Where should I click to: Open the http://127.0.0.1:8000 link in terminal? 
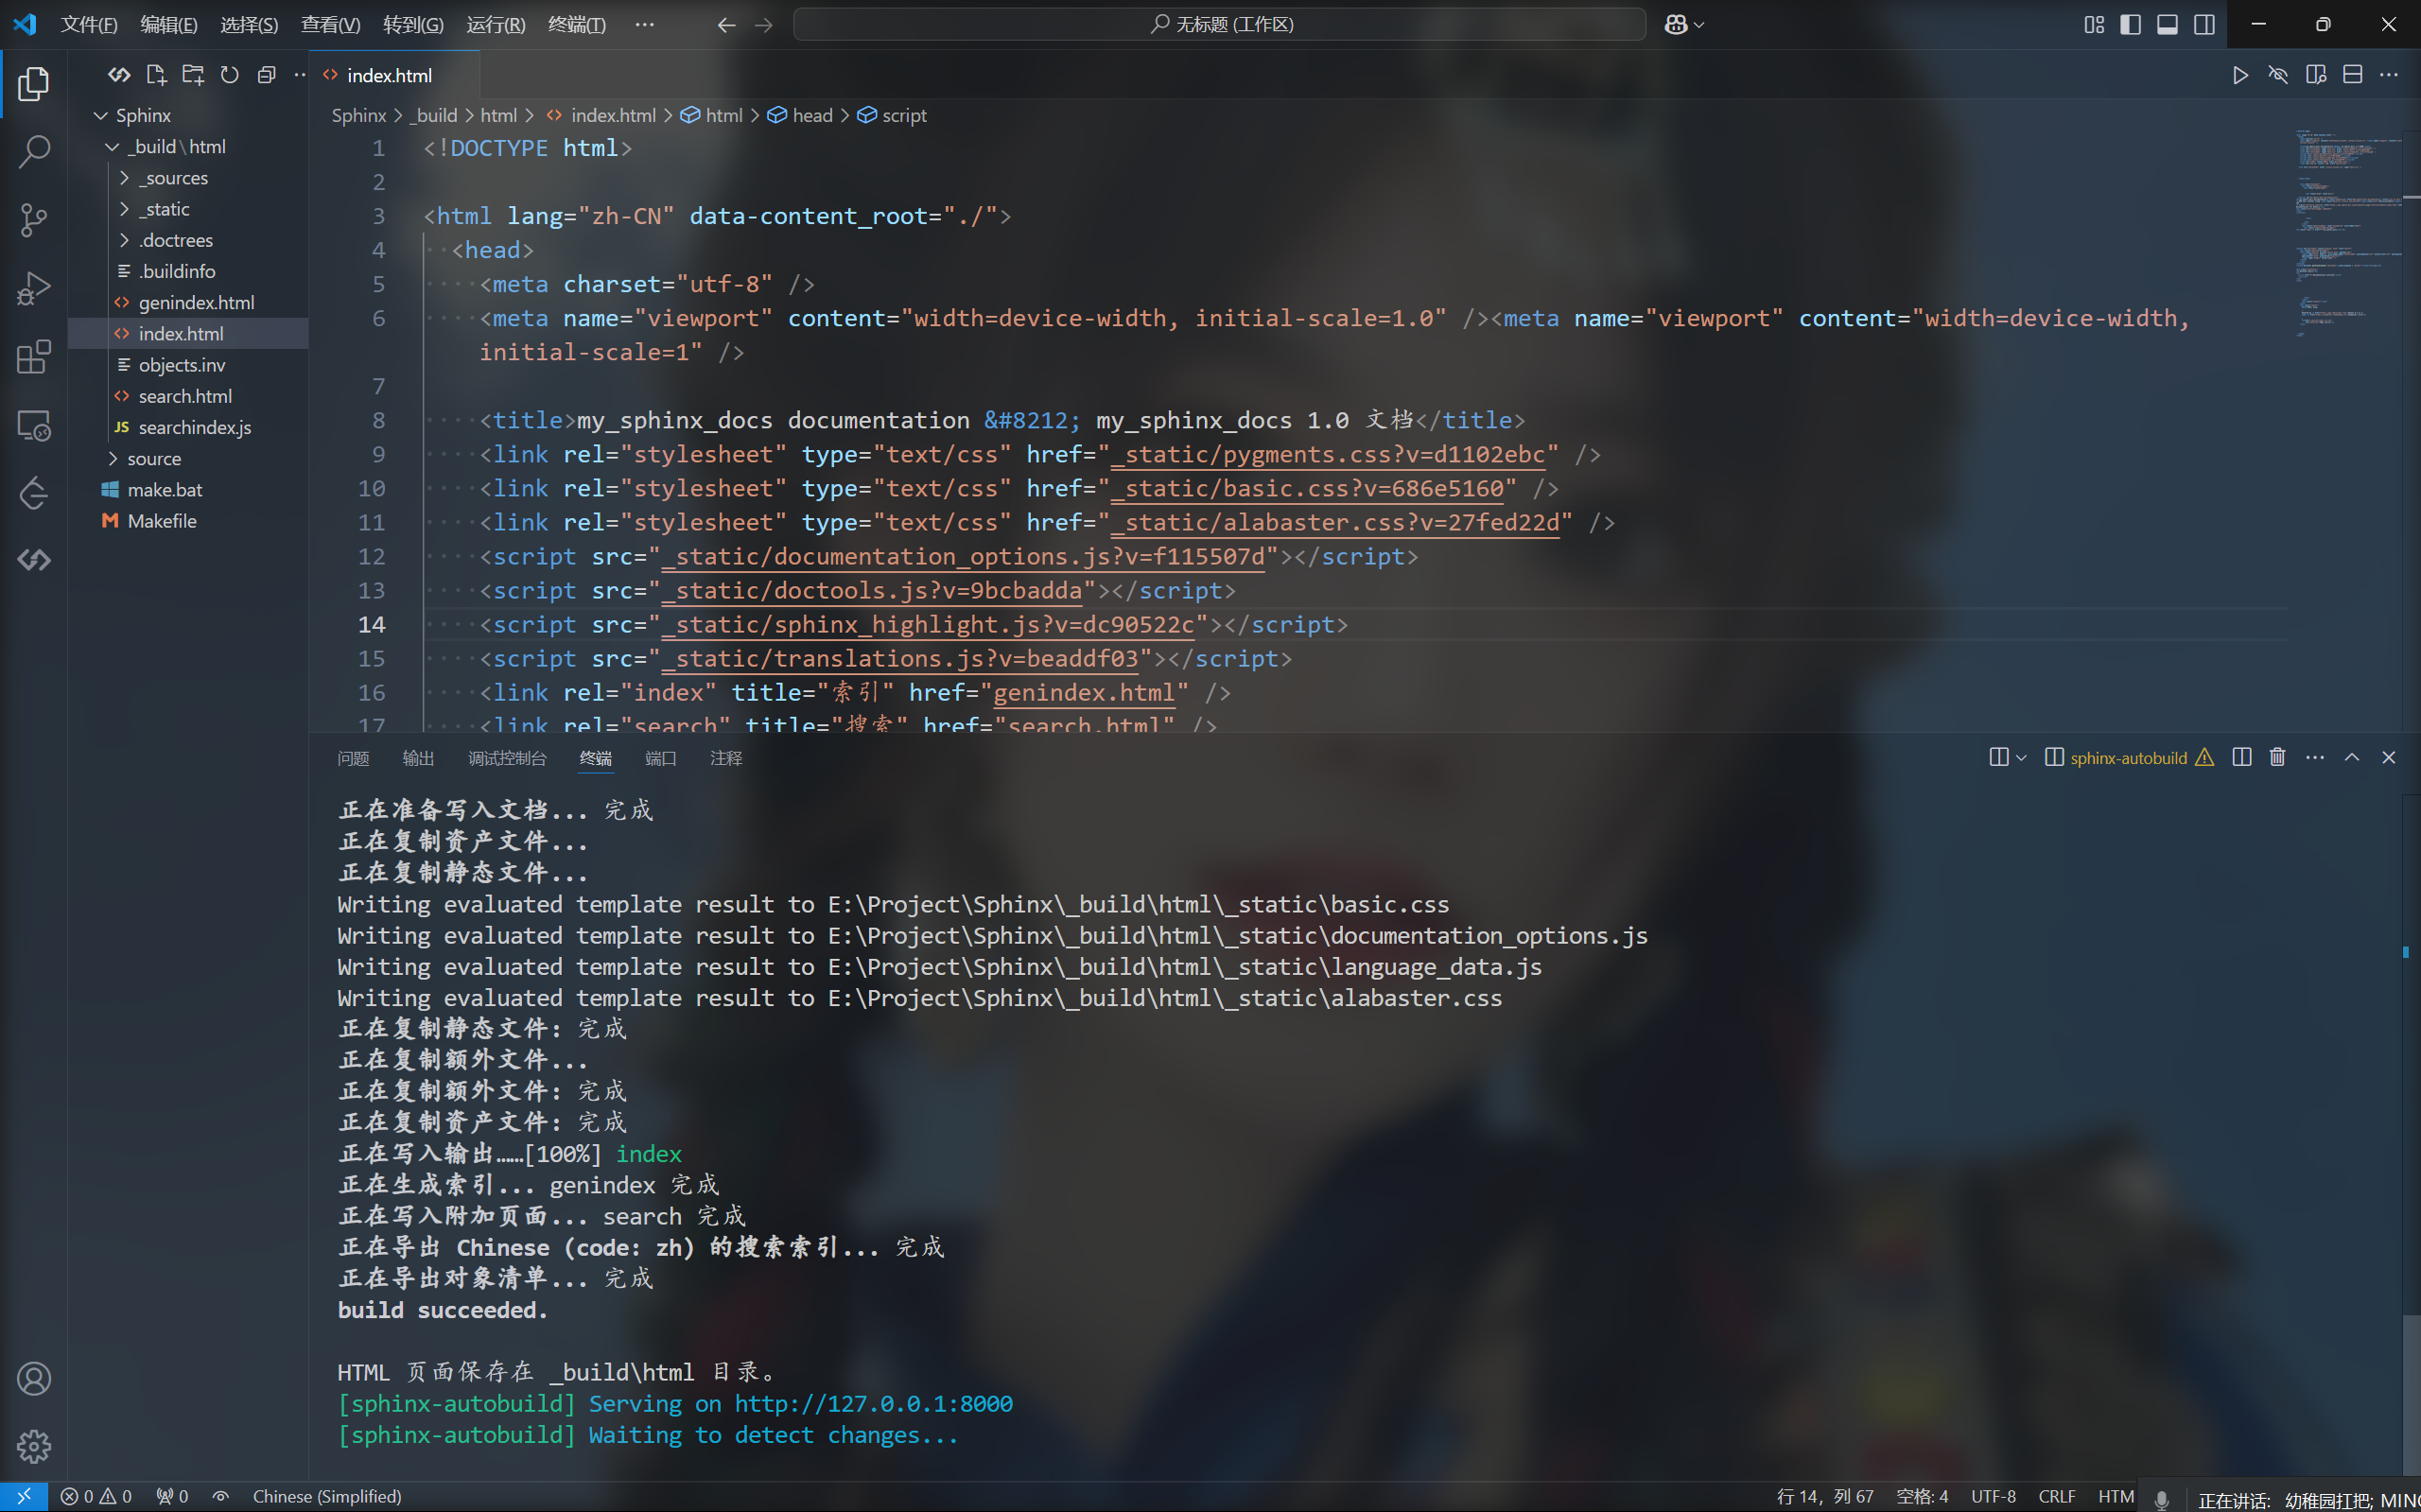click(x=873, y=1403)
